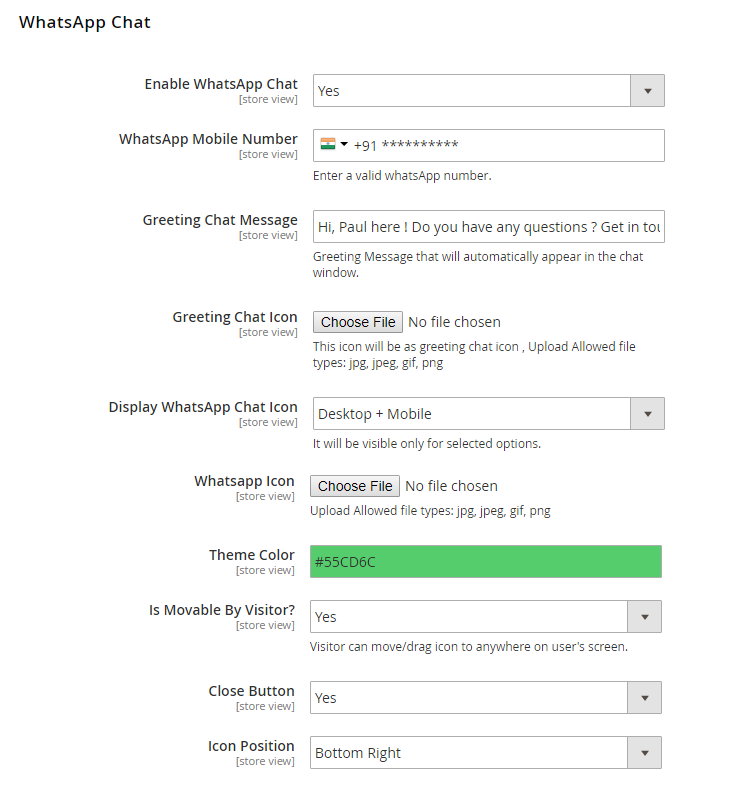The image size is (744, 807).
Task: Click Choose File for Greeting Chat Icon
Action: point(358,322)
